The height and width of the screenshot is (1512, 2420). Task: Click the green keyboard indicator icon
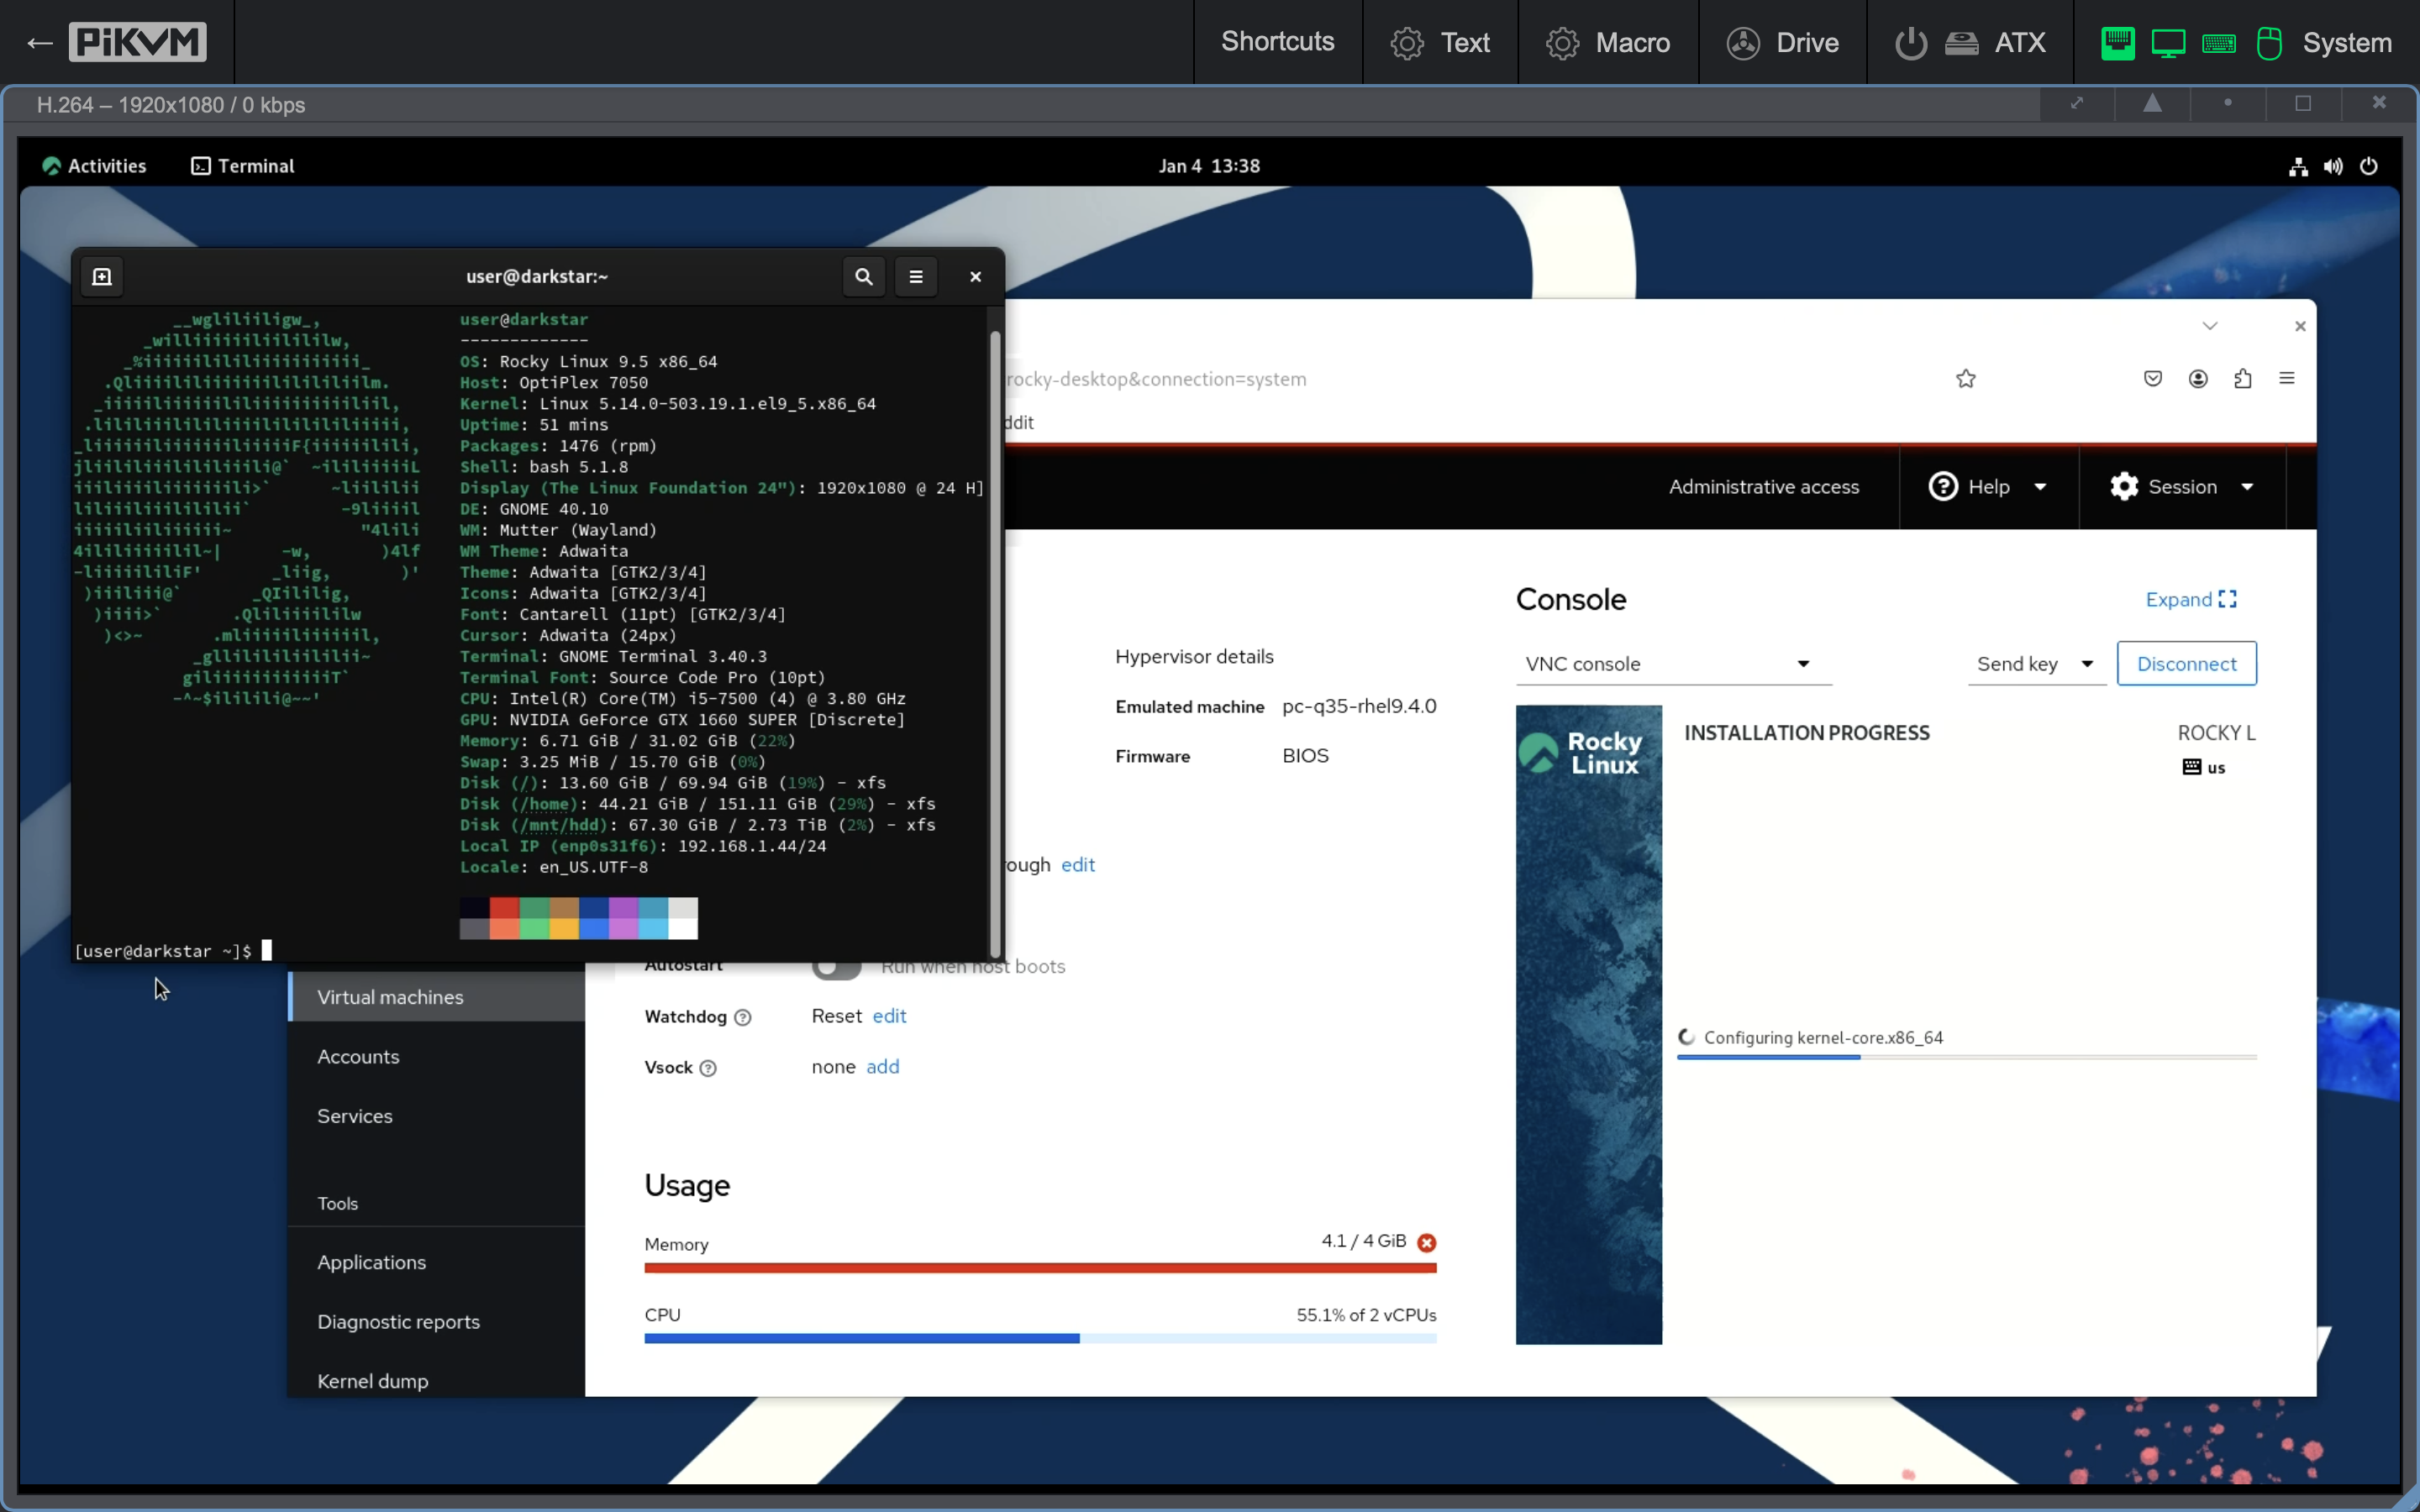tap(2218, 43)
